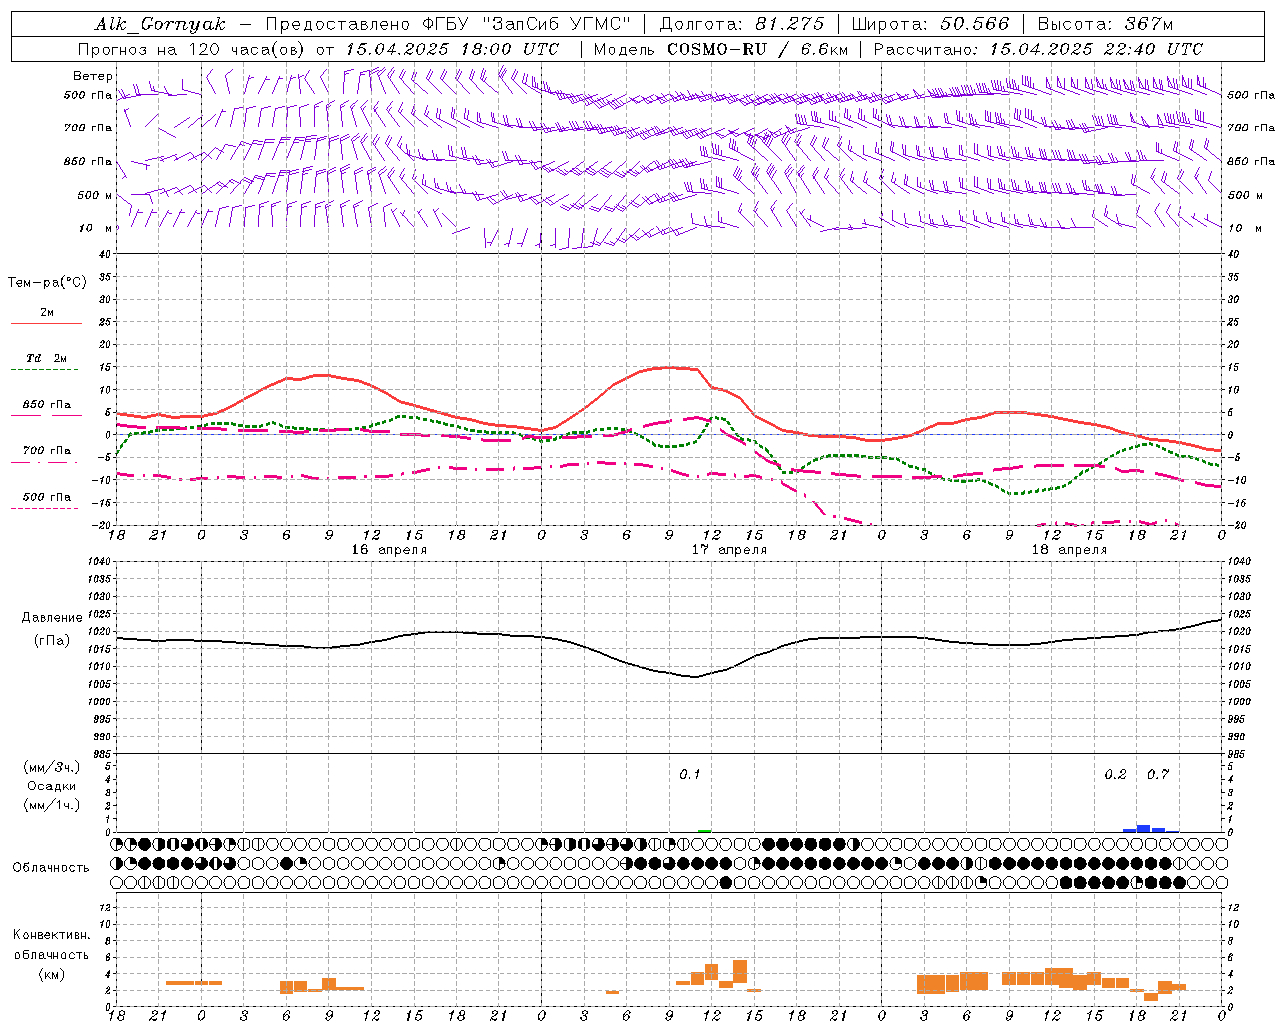Viewport: 1280px width, 1024px height.
Task: Click the Широта: 50.566 latitude value
Action: [930, 24]
